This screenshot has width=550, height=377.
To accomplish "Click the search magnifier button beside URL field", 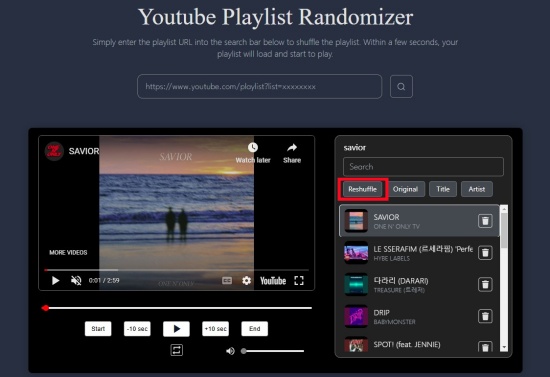I will (x=401, y=86).
